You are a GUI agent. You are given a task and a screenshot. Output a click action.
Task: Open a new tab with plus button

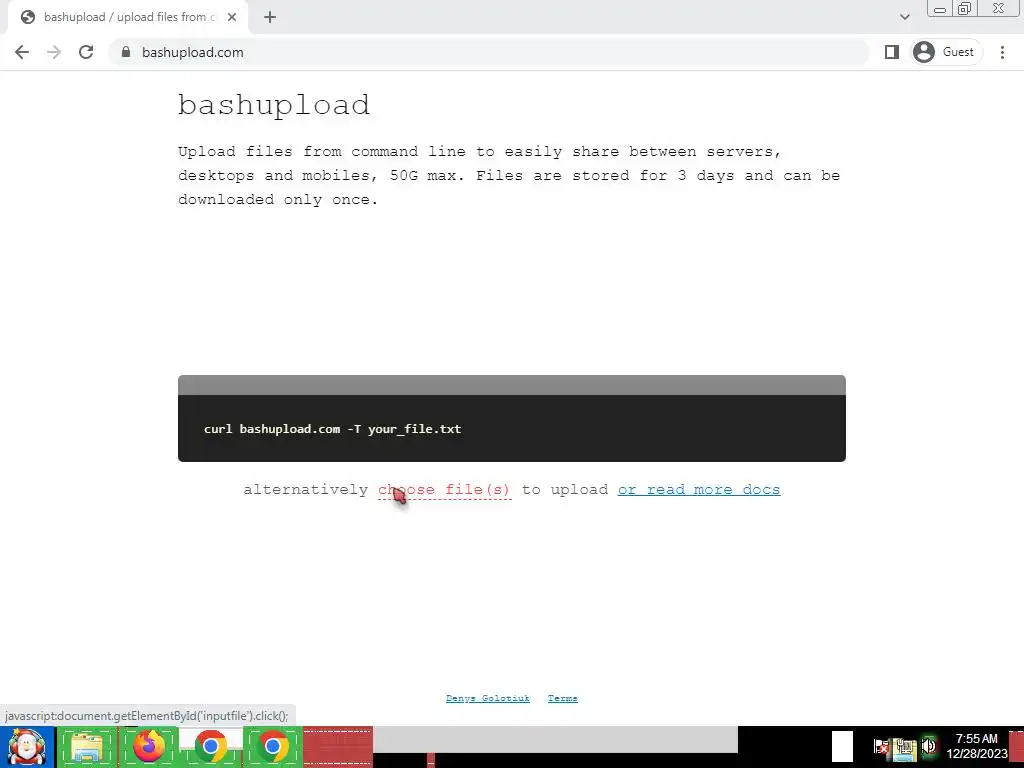(270, 18)
